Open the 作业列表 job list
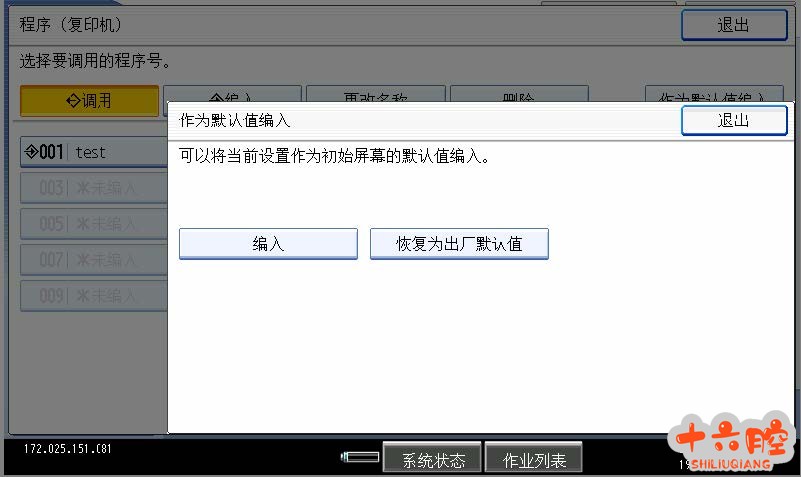The width and height of the screenshot is (801, 477). [534, 460]
